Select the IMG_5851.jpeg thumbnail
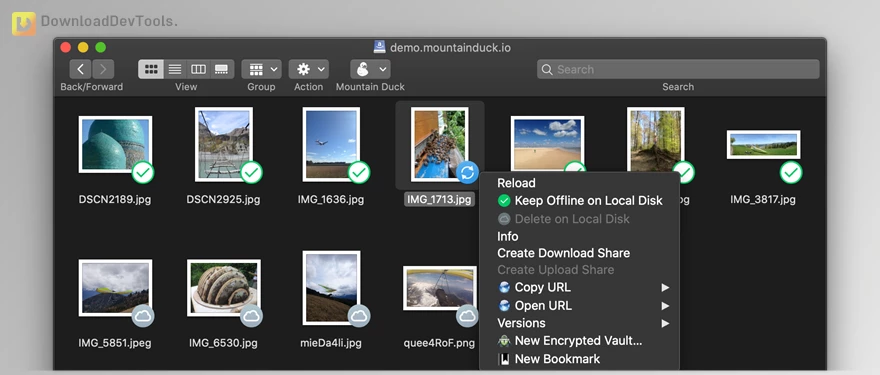880x375 pixels. (x=115, y=288)
